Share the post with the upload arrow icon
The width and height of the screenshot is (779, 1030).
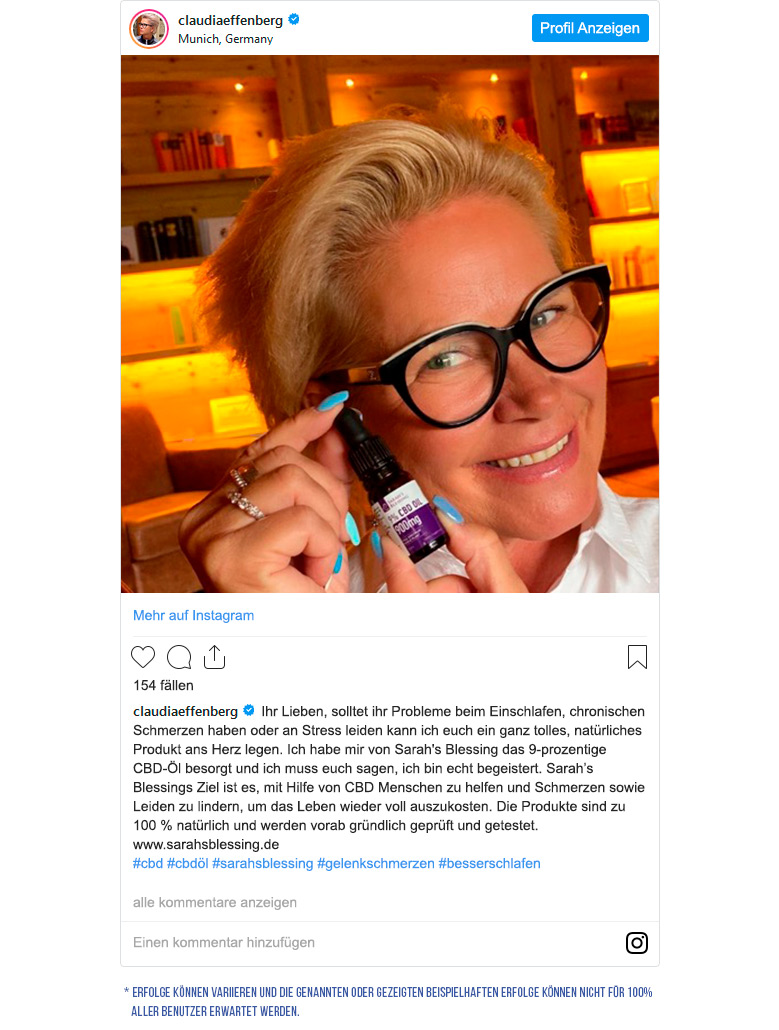[215, 657]
